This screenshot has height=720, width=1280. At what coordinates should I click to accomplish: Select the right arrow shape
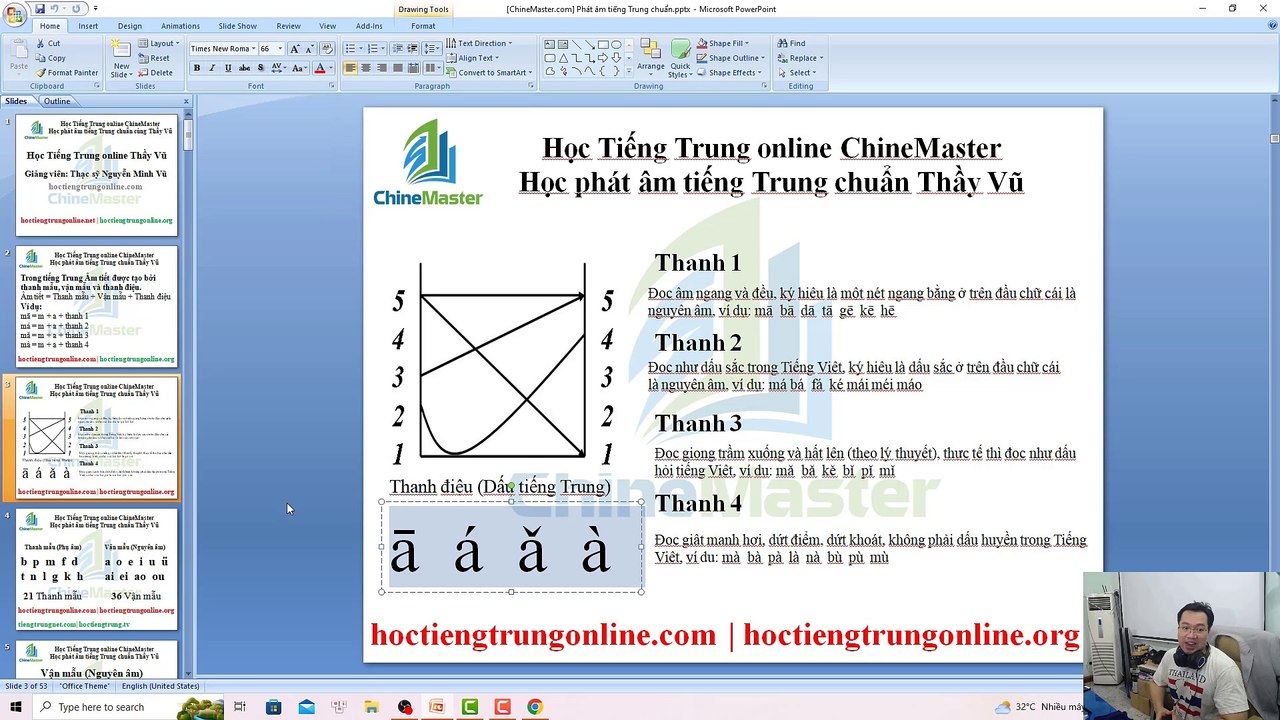(603, 58)
